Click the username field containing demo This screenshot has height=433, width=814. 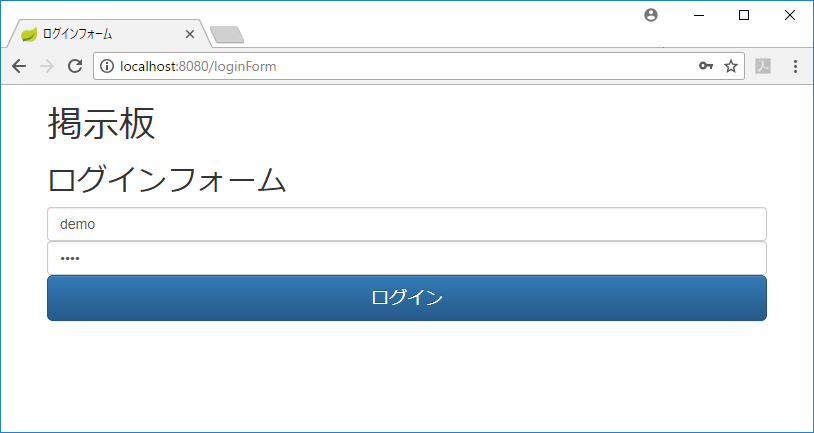point(407,224)
